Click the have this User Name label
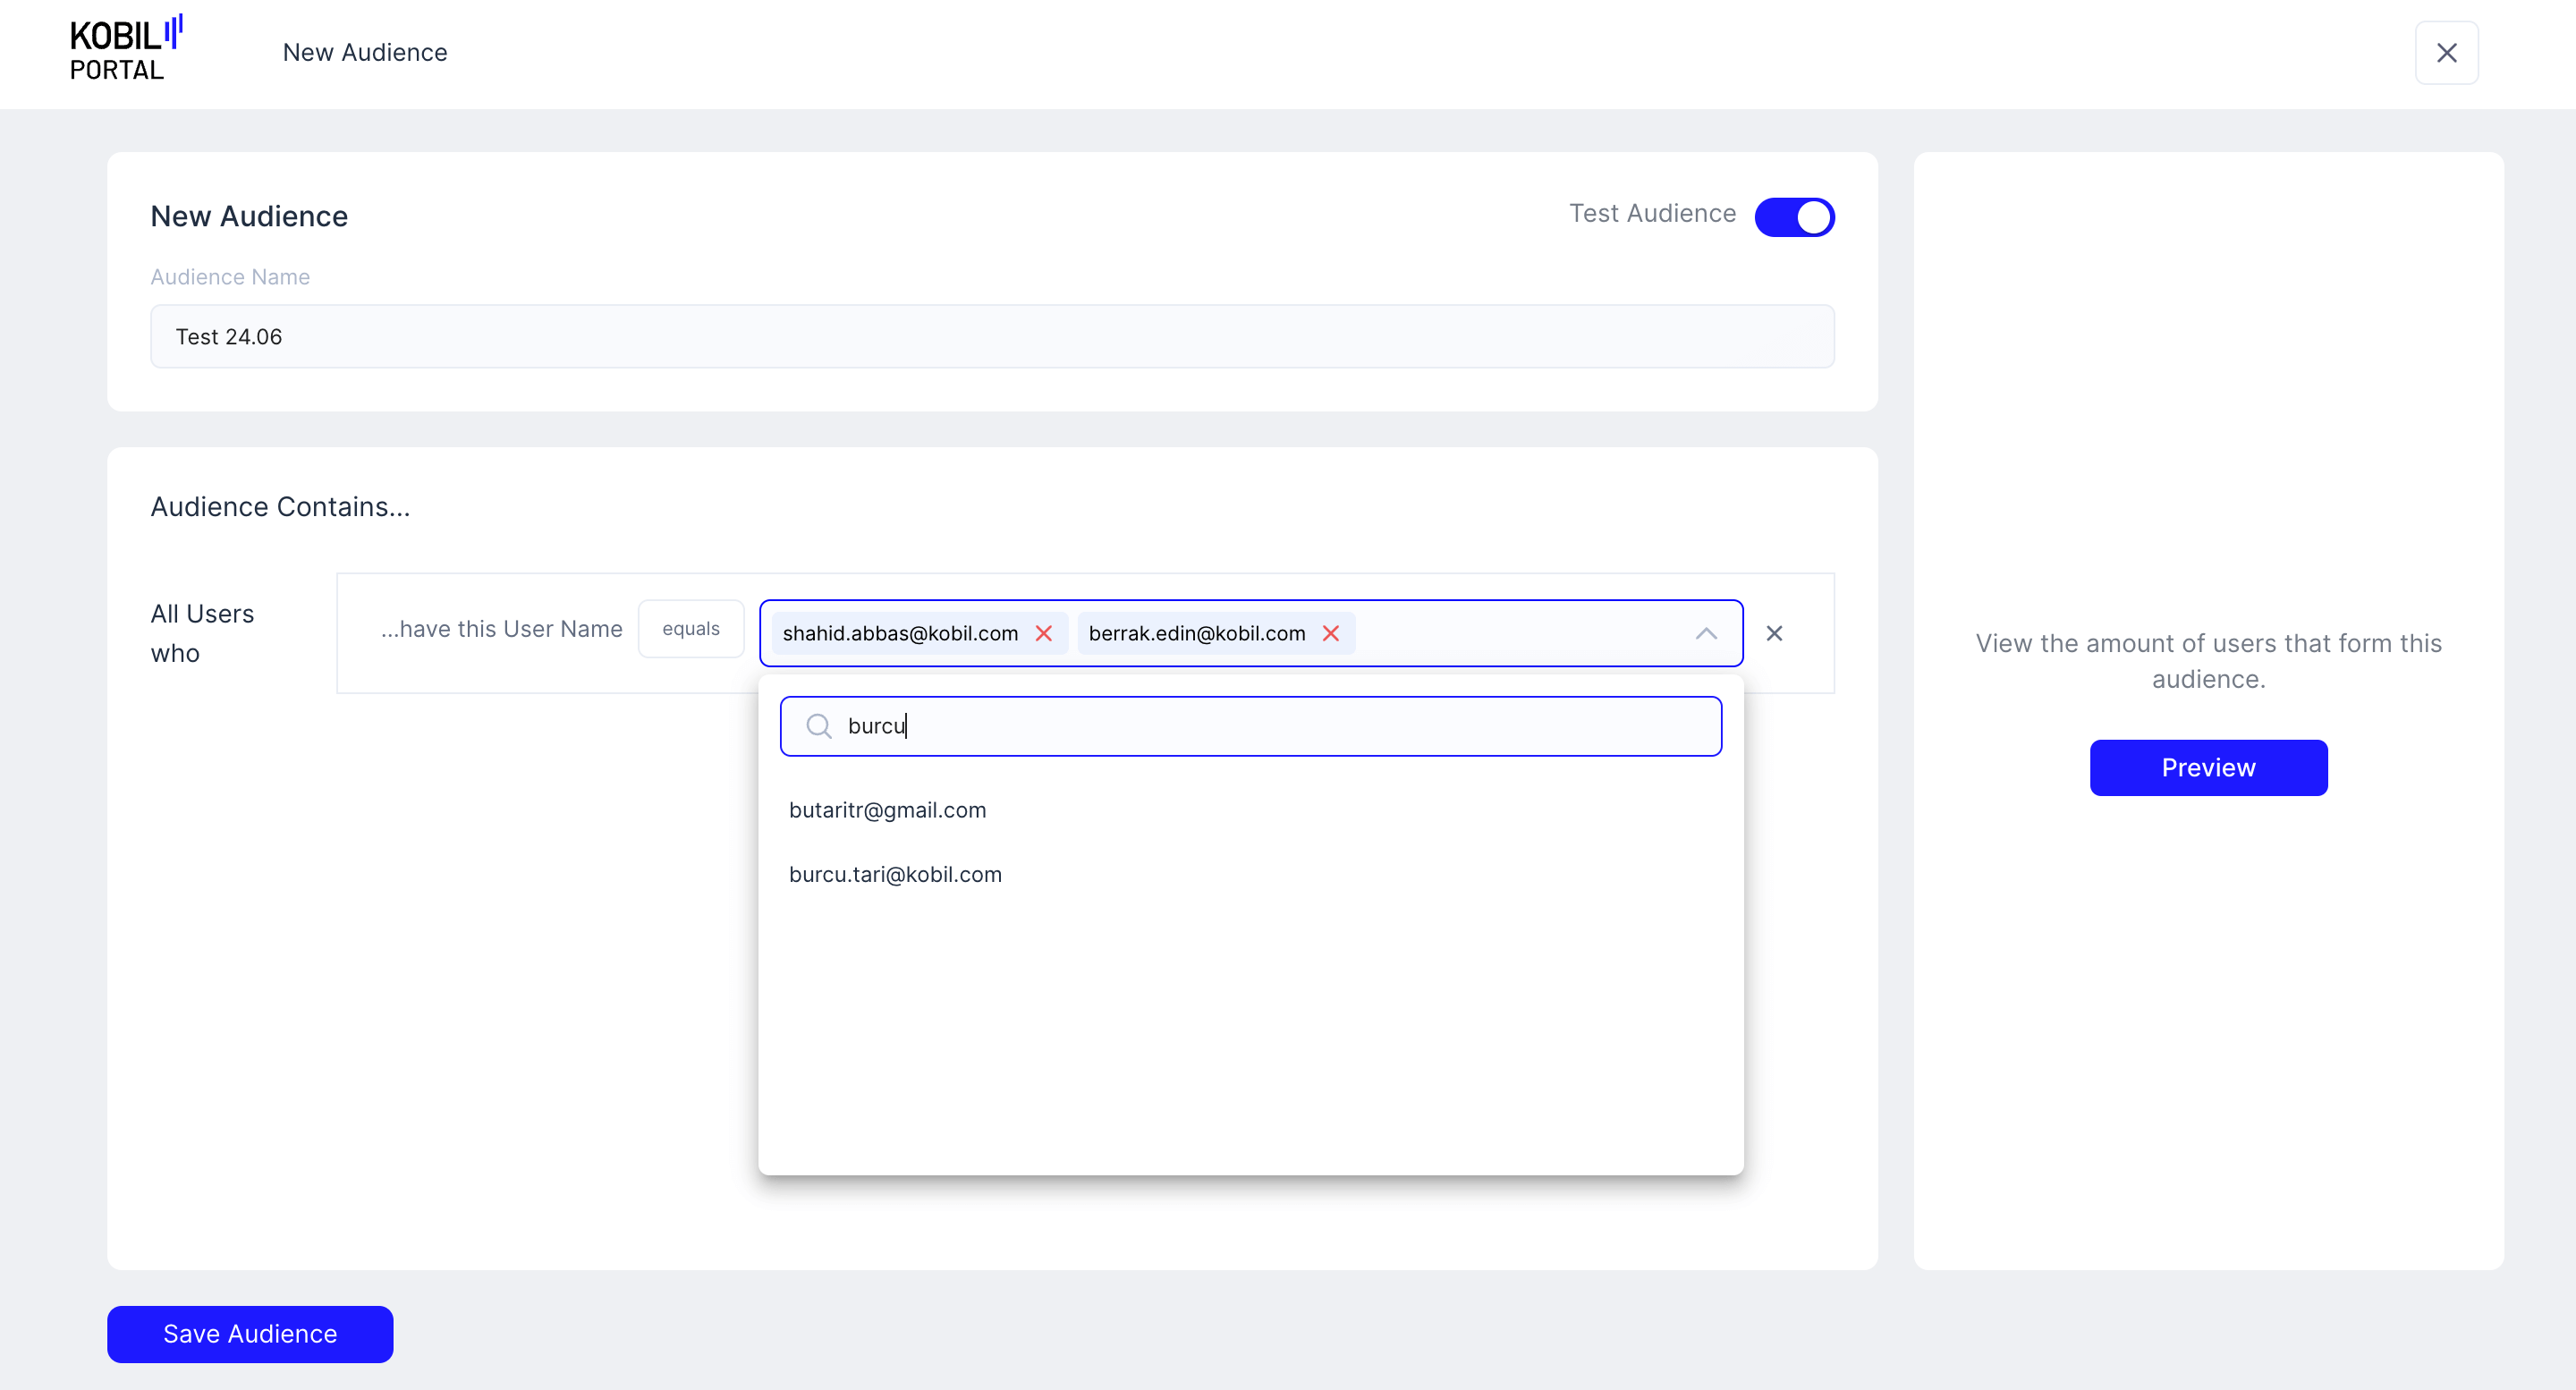Viewport: 2576px width, 1390px height. click(501, 629)
